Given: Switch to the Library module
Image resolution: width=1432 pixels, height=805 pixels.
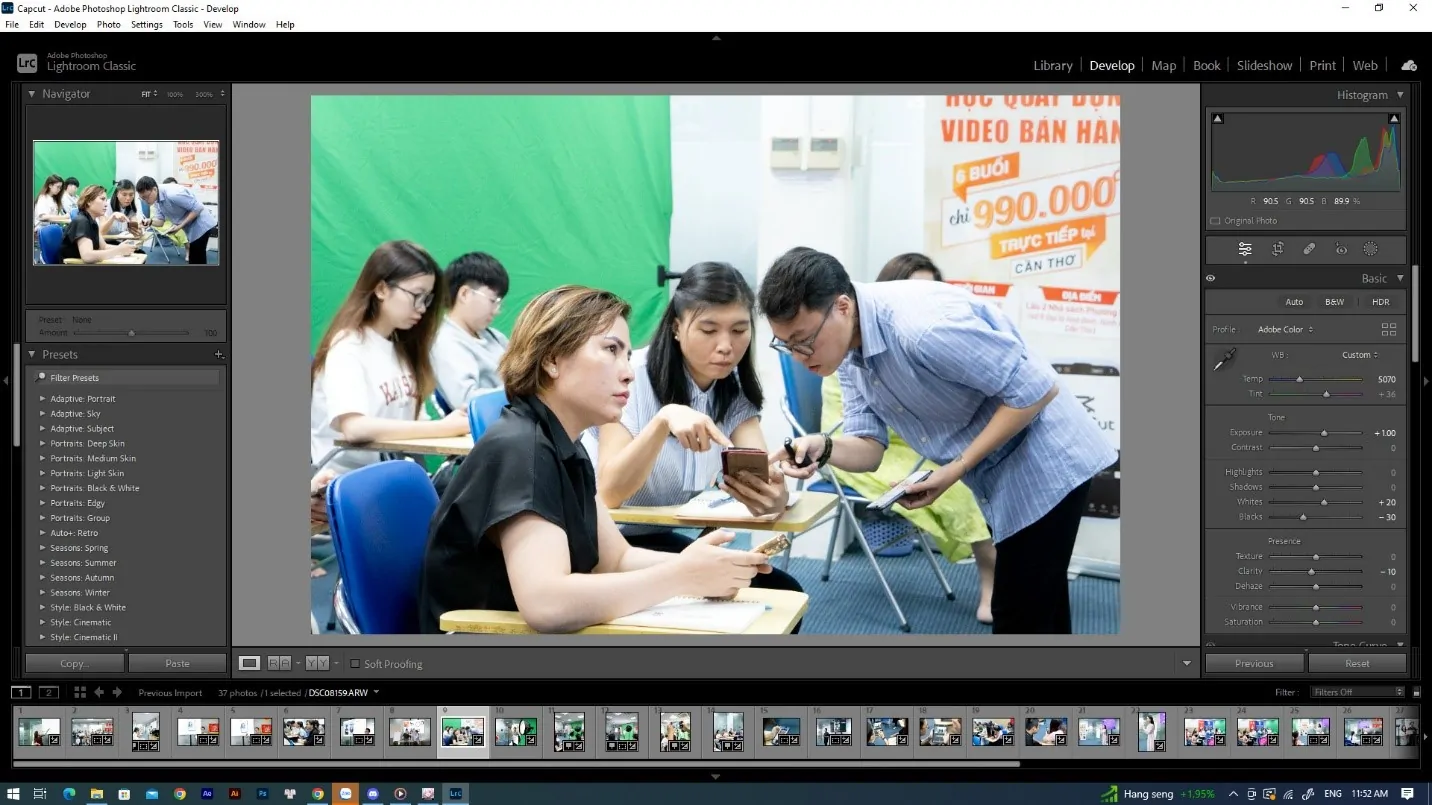Looking at the screenshot, I should pyautogui.click(x=1052, y=65).
